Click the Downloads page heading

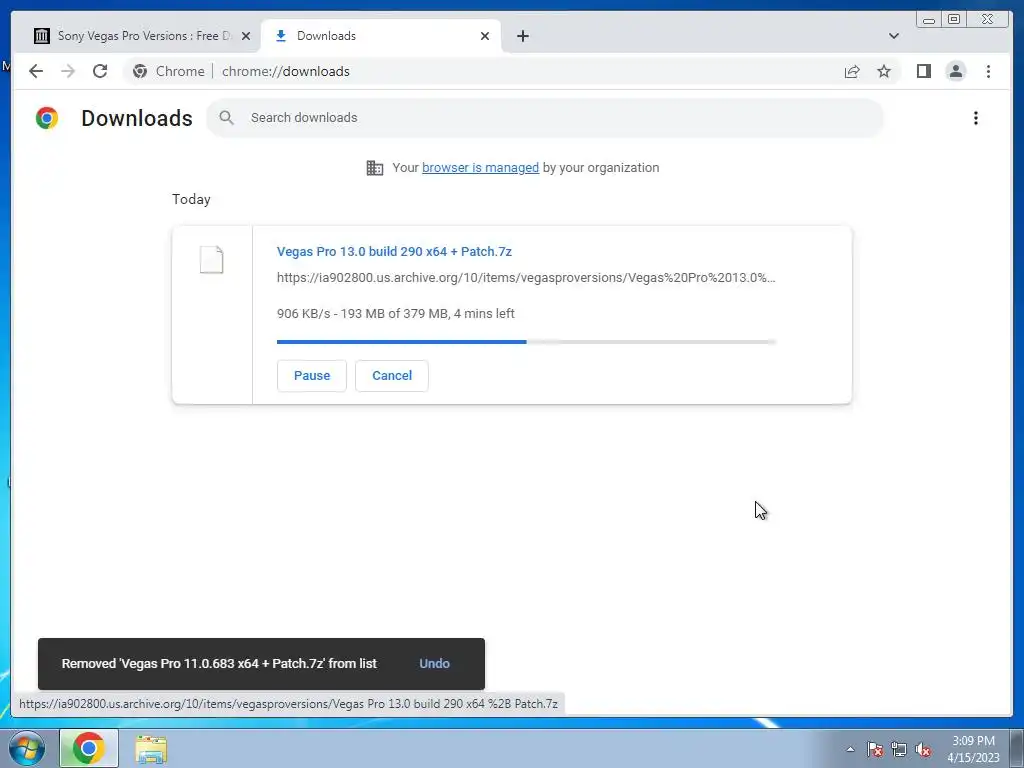[136, 118]
